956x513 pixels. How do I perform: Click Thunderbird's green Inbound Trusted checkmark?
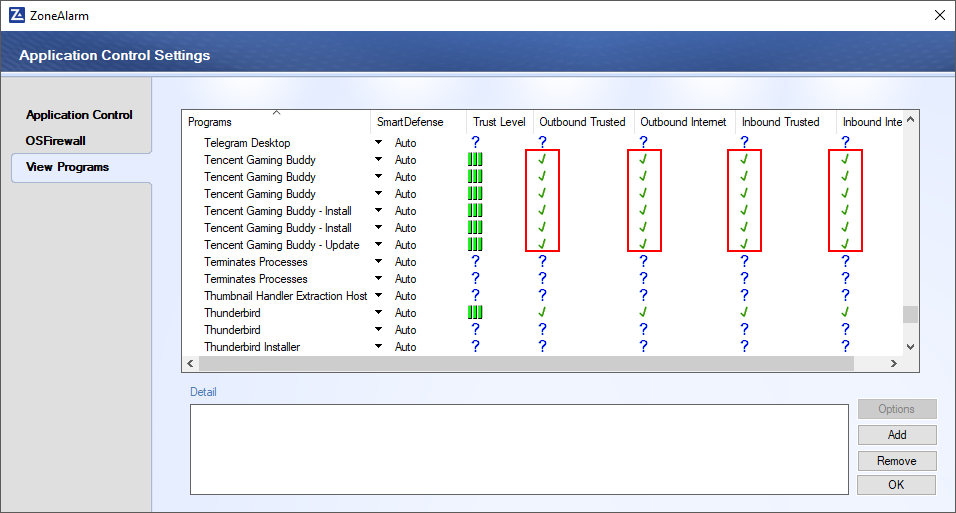tap(744, 312)
